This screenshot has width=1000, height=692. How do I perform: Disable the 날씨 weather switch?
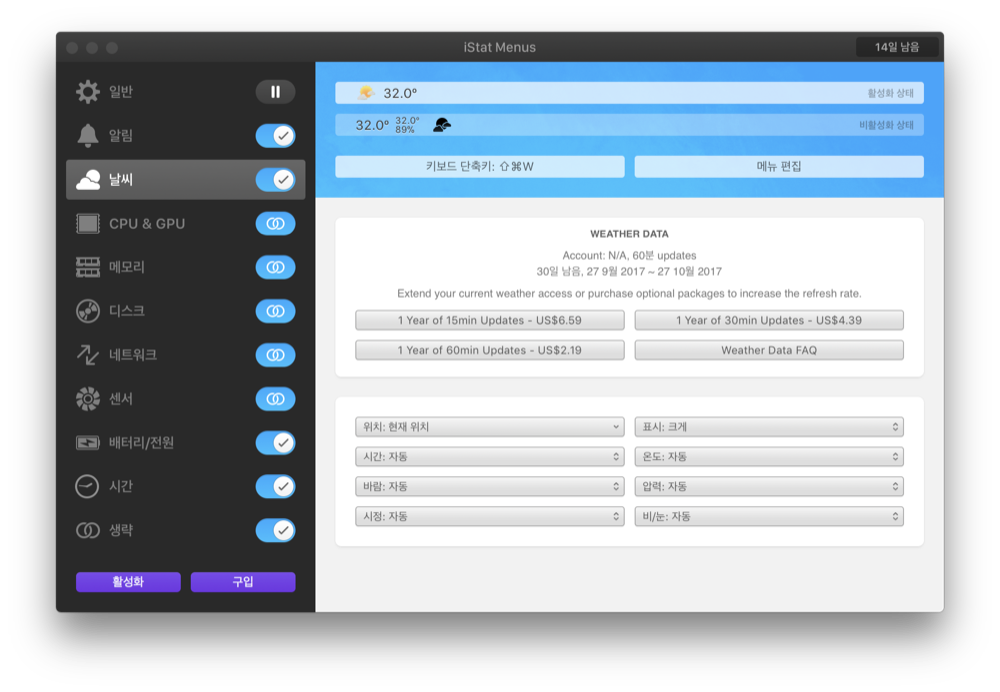click(x=276, y=180)
